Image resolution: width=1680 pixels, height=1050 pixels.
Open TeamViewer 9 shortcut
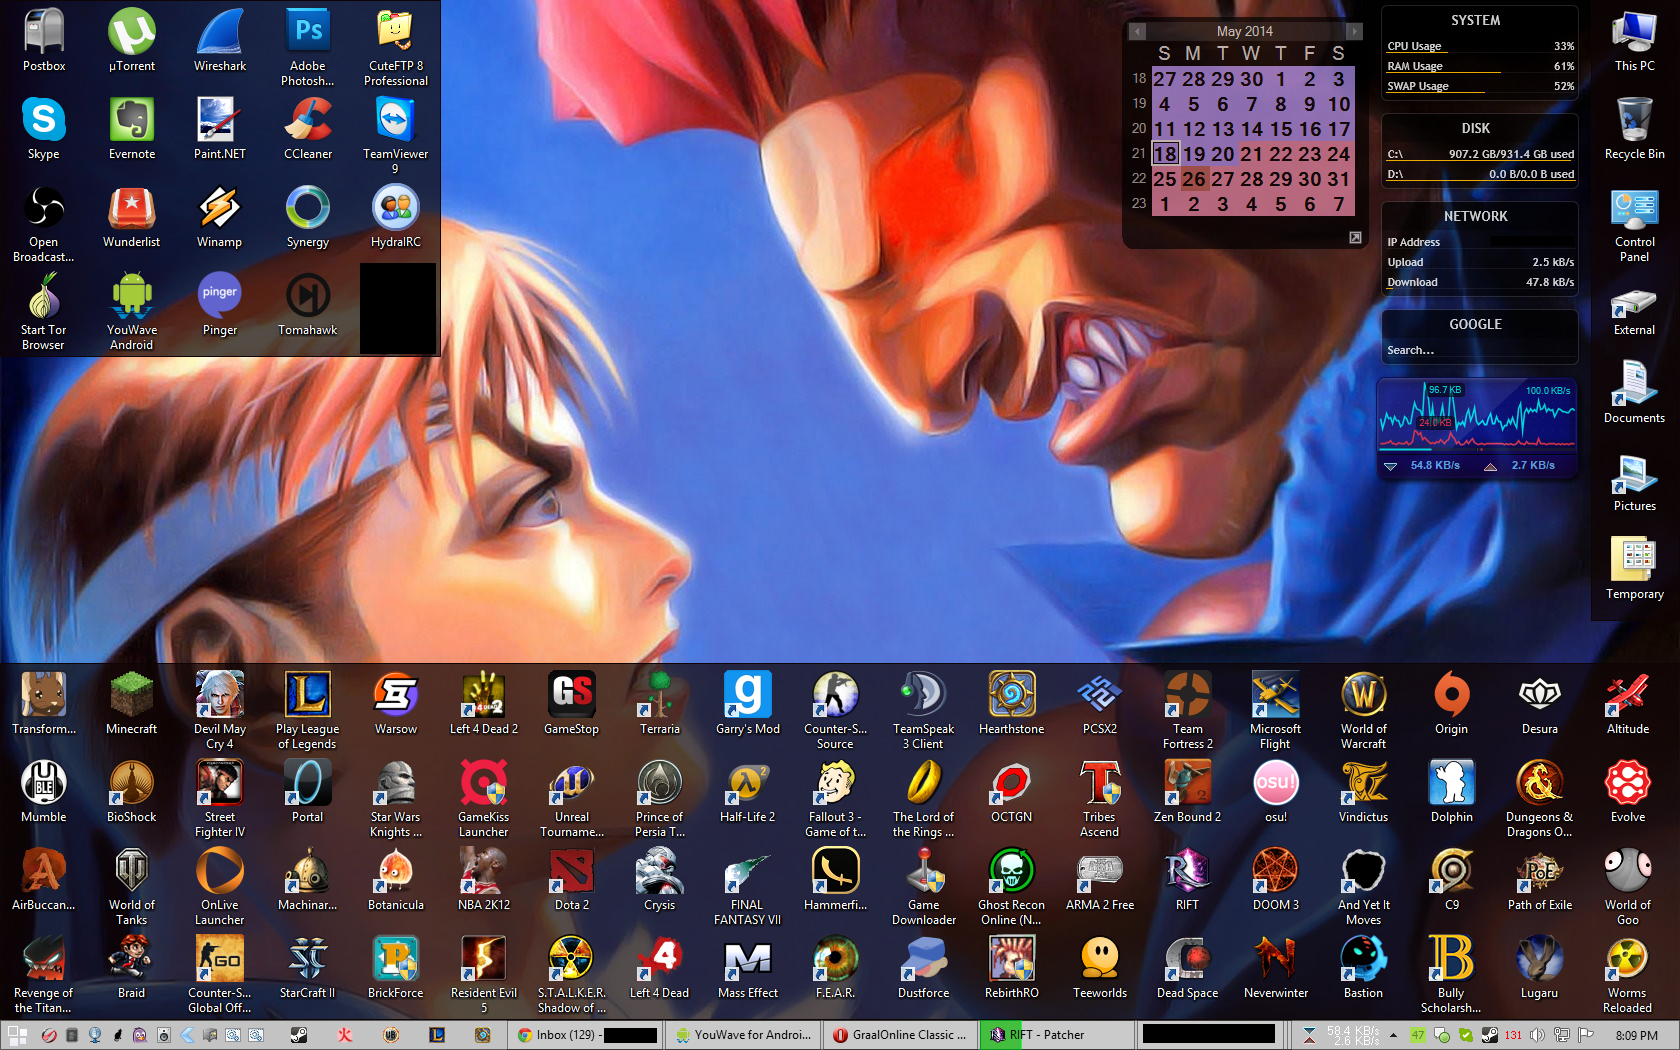396,135
